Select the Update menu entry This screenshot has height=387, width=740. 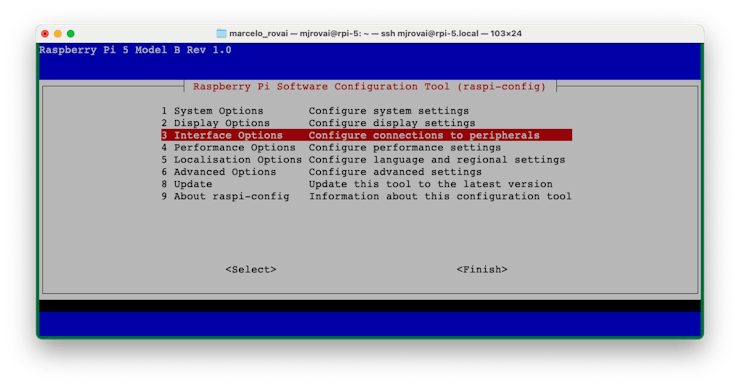(366, 185)
